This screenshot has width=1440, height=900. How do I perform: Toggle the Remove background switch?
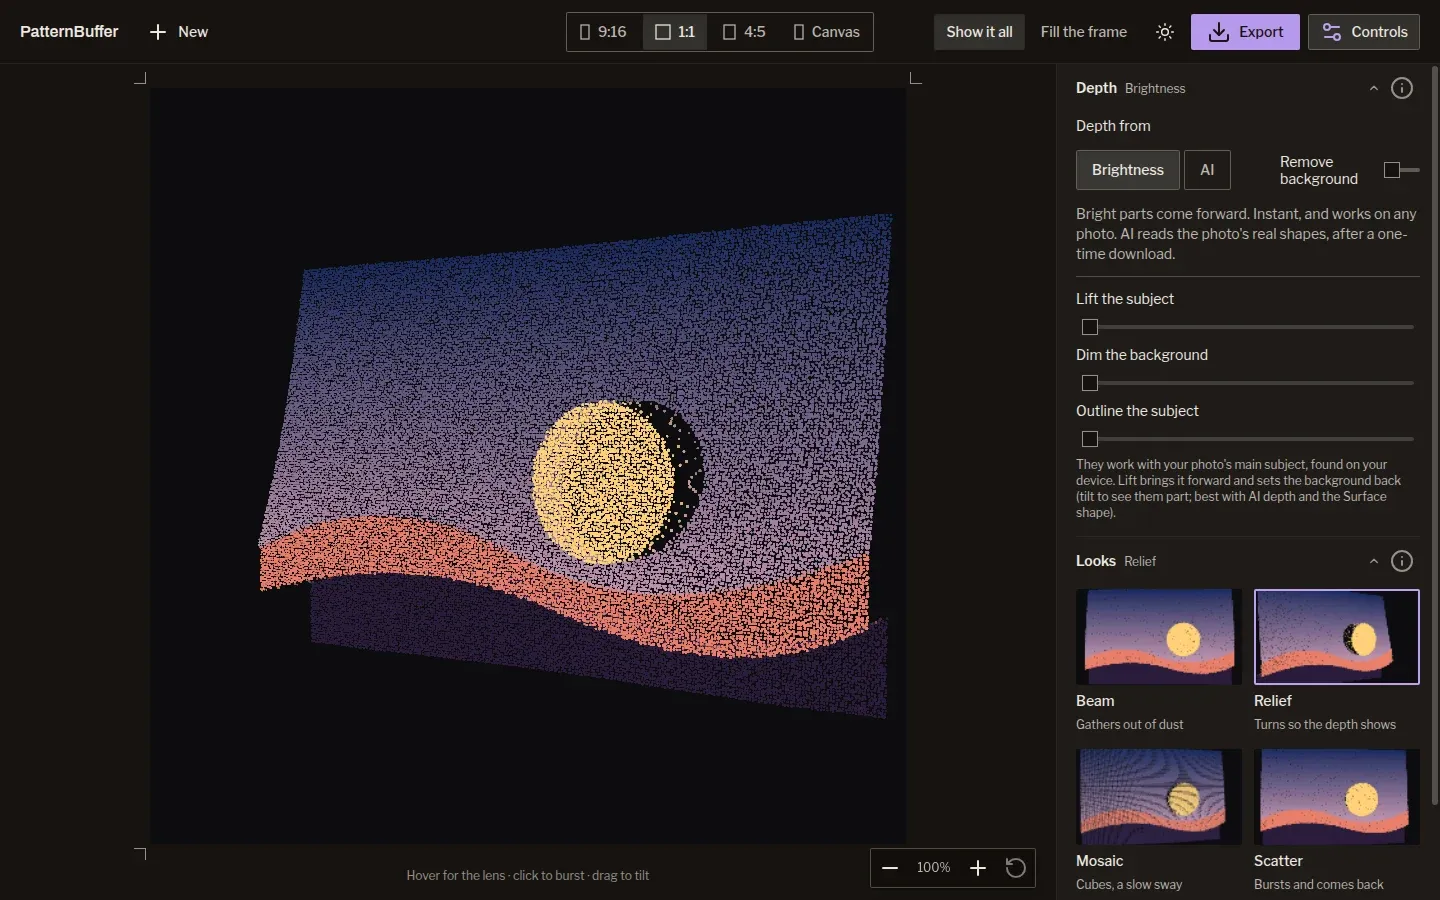[x=1401, y=170]
